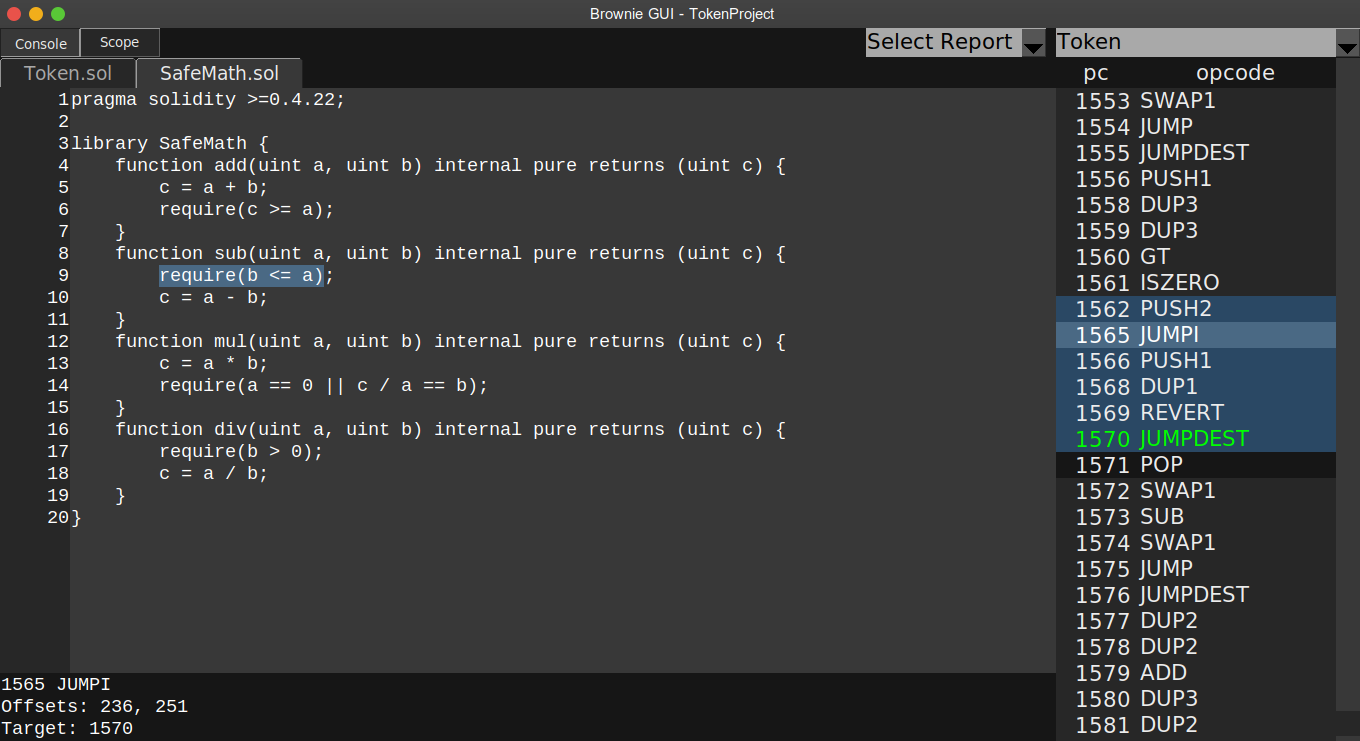Click the opcode column header
This screenshot has height=741, width=1360.
[x=1235, y=72]
